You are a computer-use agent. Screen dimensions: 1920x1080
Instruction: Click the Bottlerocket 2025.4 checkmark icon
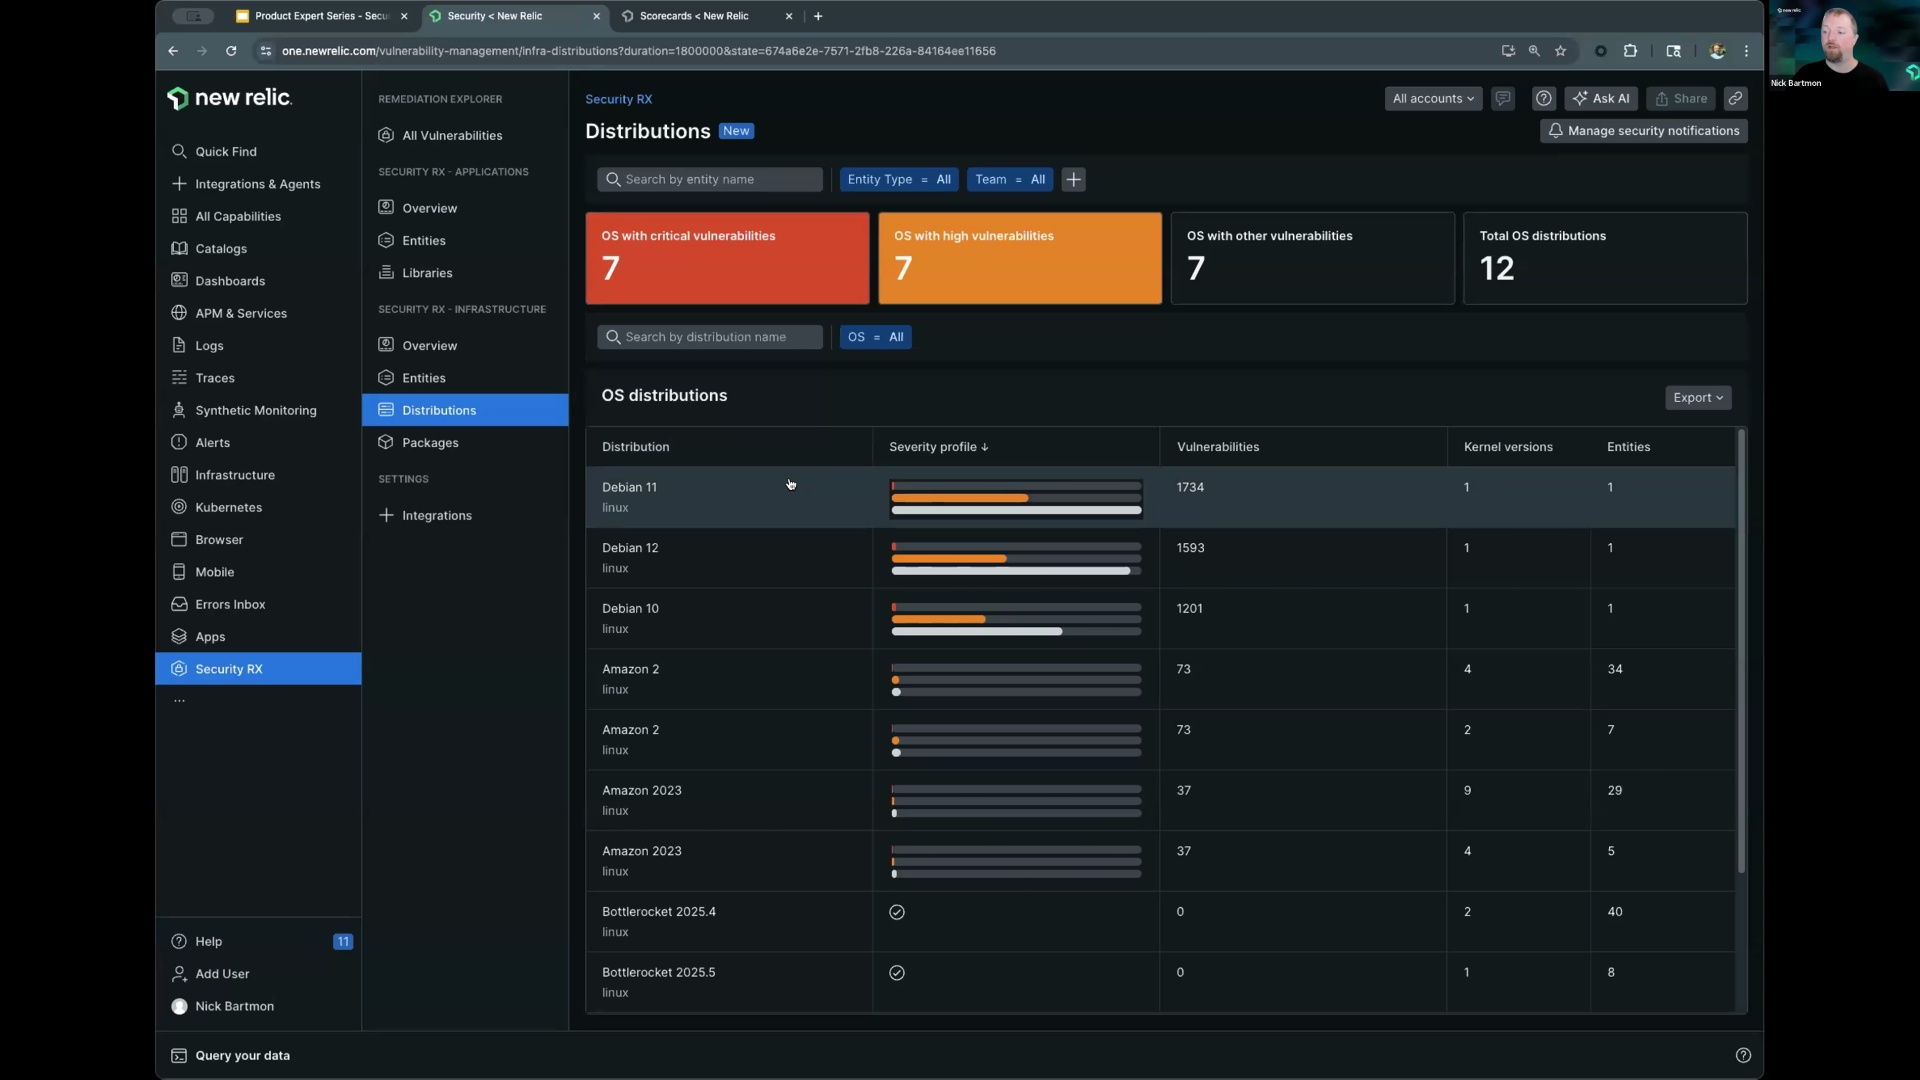coord(897,912)
